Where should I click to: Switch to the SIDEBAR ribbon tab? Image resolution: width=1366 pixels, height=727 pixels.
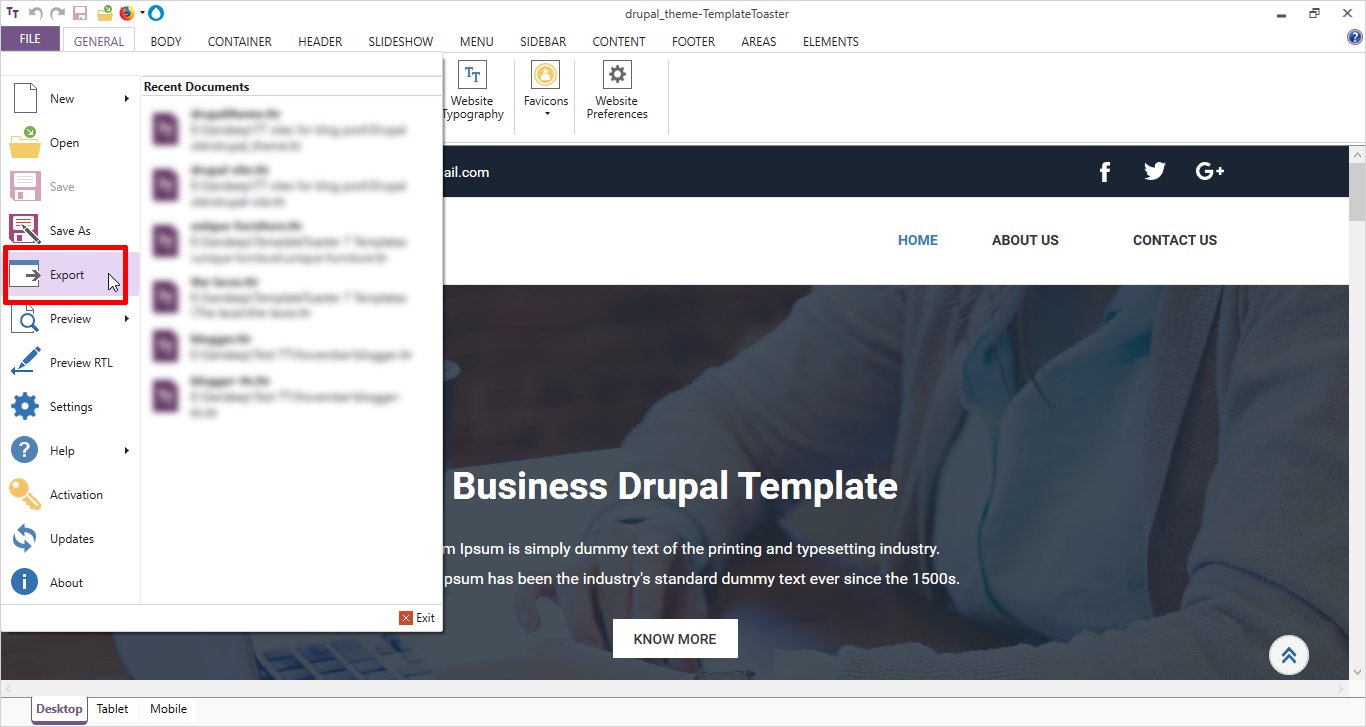point(543,41)
